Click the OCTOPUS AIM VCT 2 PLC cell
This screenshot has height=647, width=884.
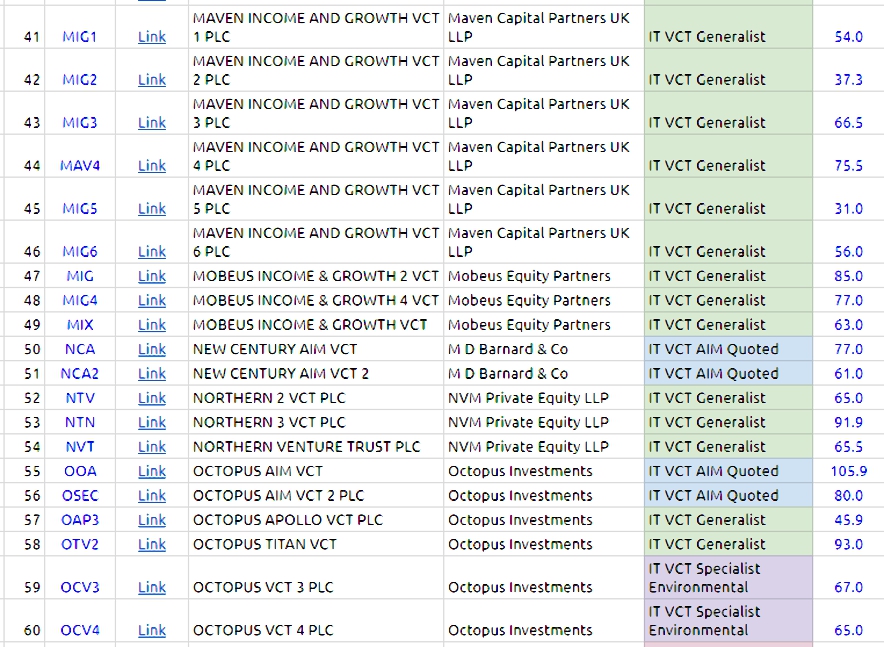click(316, 495)
